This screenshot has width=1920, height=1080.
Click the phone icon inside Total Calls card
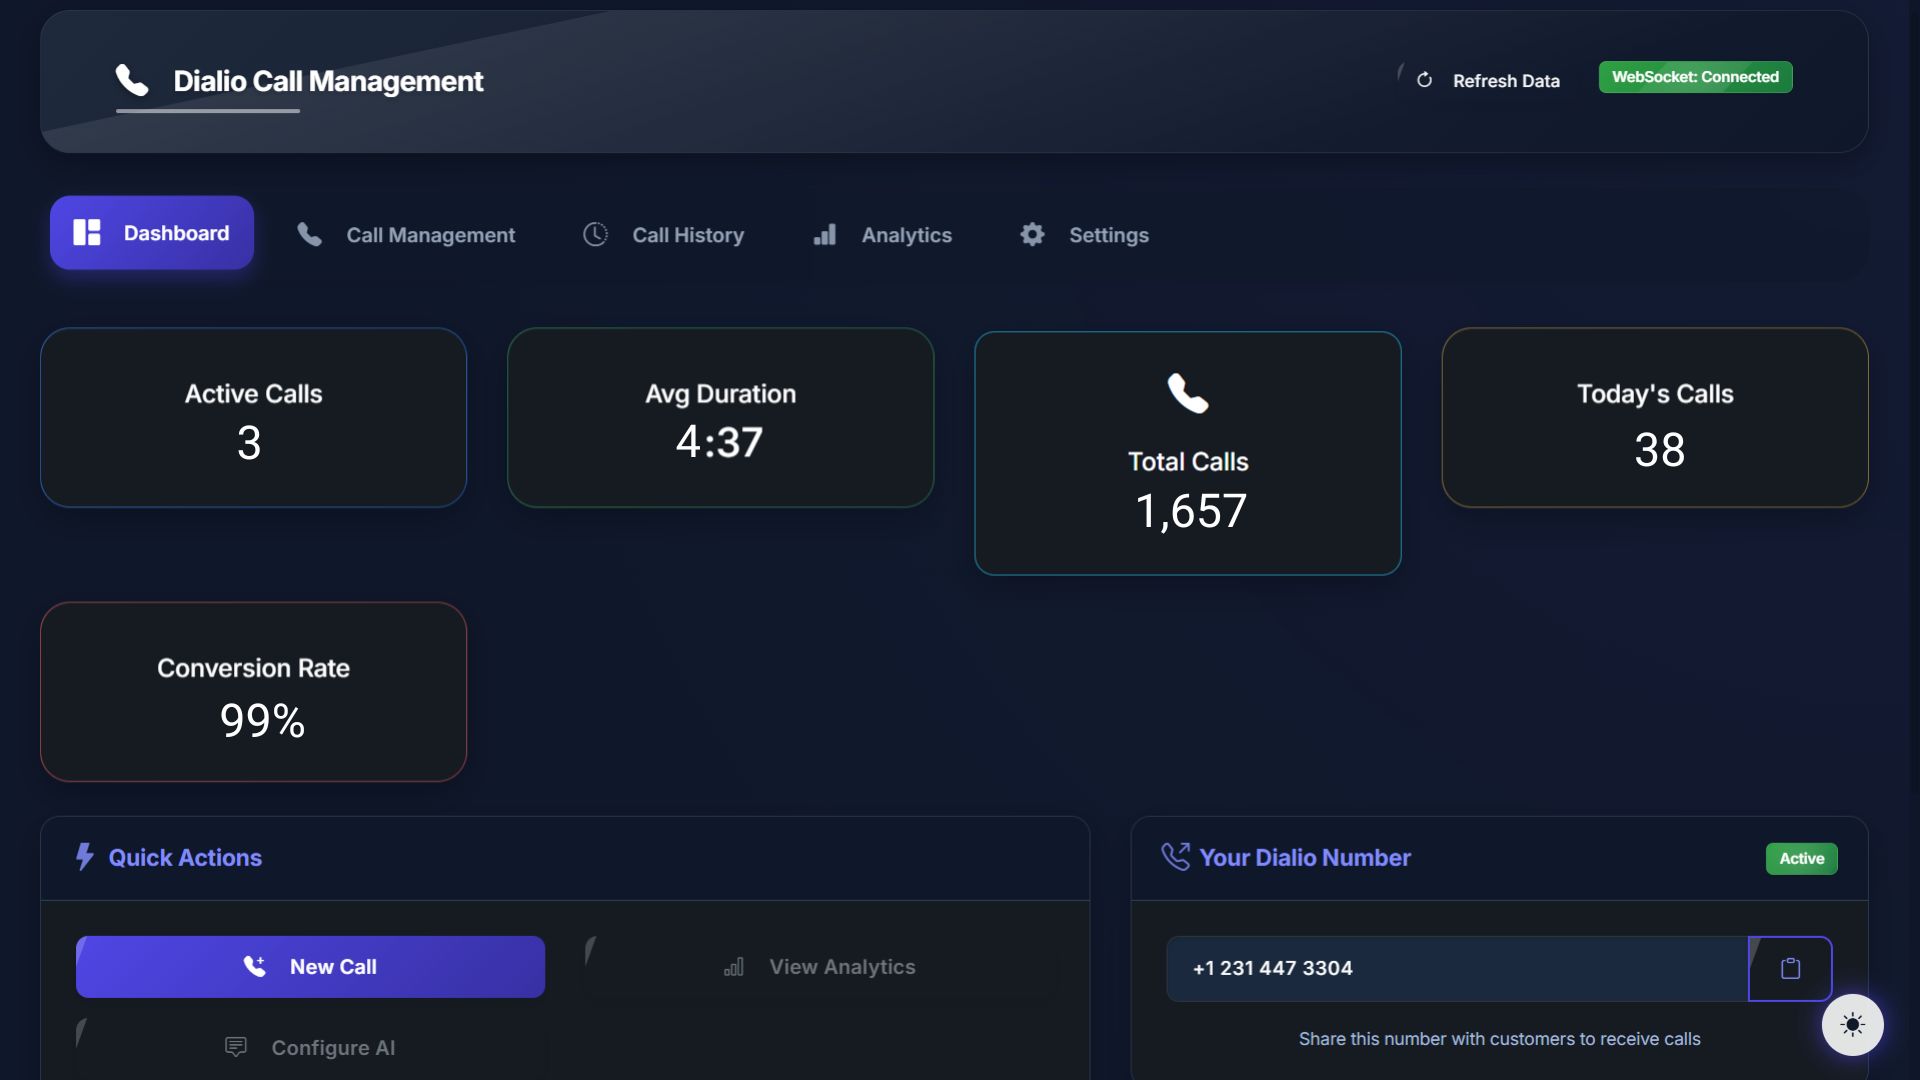coord(1187,394)
